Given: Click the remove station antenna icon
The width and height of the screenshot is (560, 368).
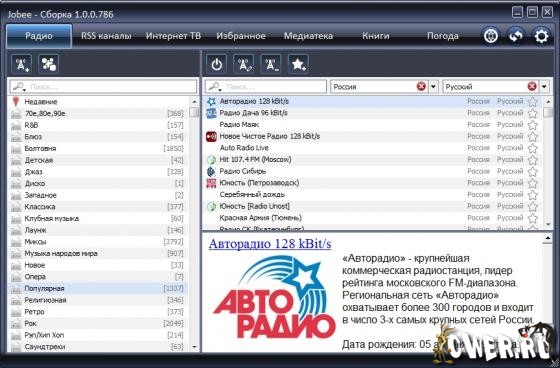Looking at the screenshot, I should pos(271,64).
